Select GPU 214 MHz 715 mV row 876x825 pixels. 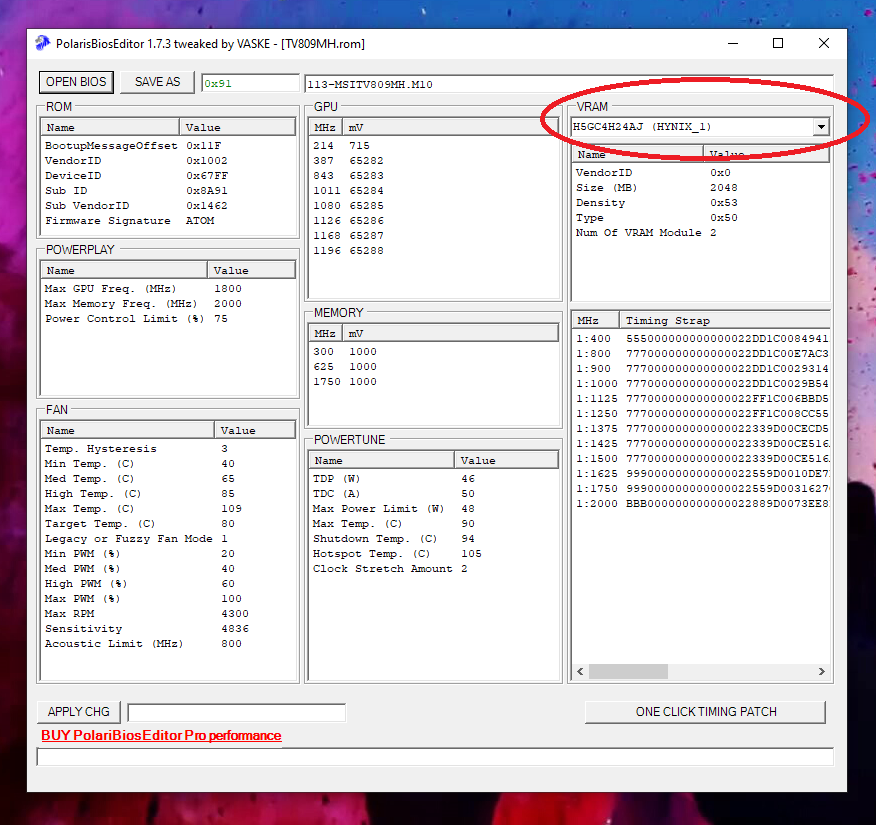point(434,146)
